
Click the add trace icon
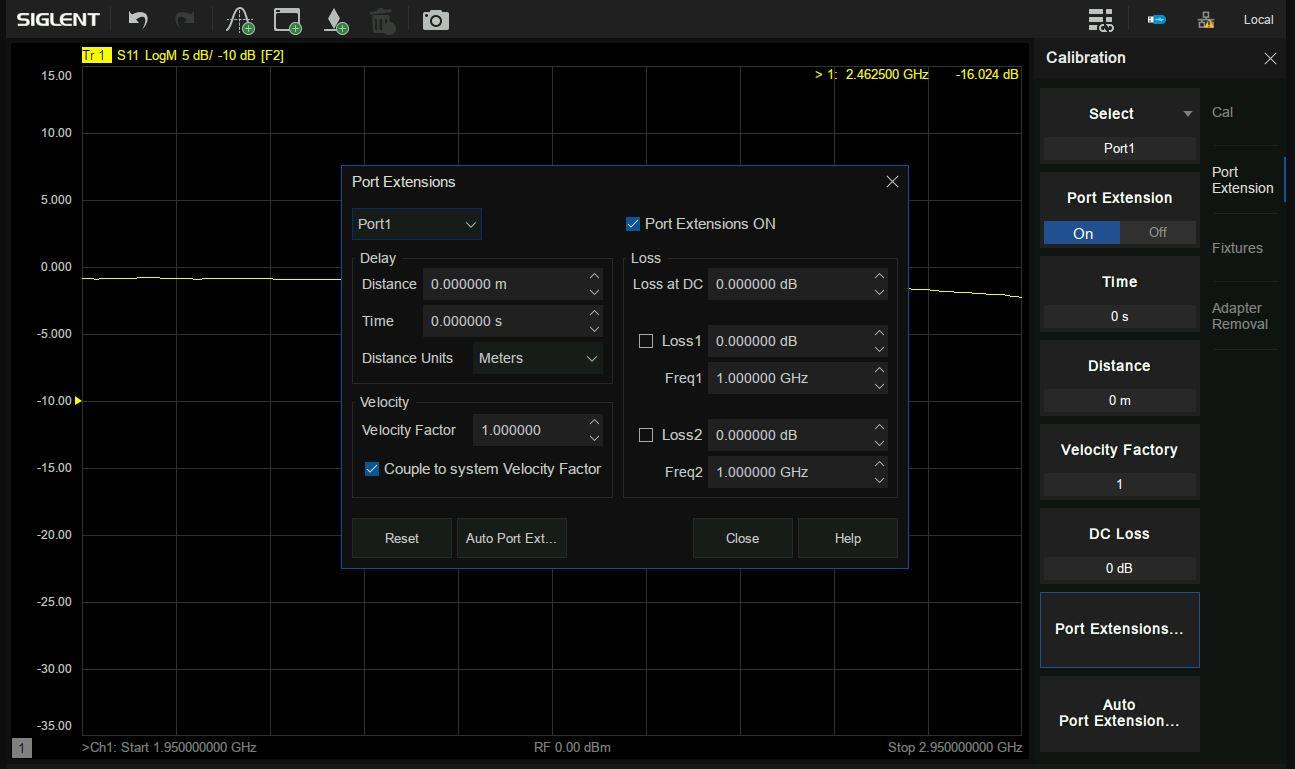239,19
